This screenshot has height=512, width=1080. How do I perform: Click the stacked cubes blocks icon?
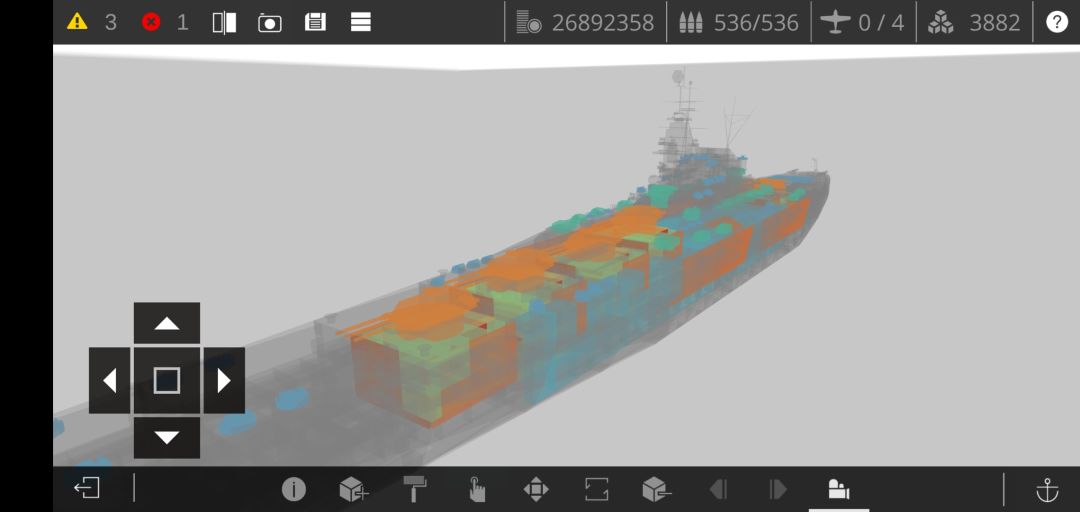click(x=940, y=23)
